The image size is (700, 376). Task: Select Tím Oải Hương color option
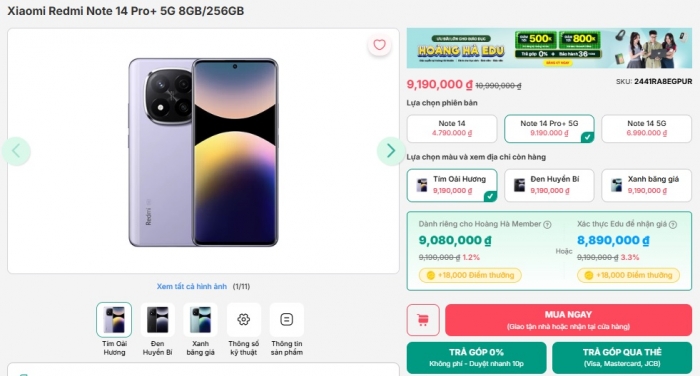452,185
